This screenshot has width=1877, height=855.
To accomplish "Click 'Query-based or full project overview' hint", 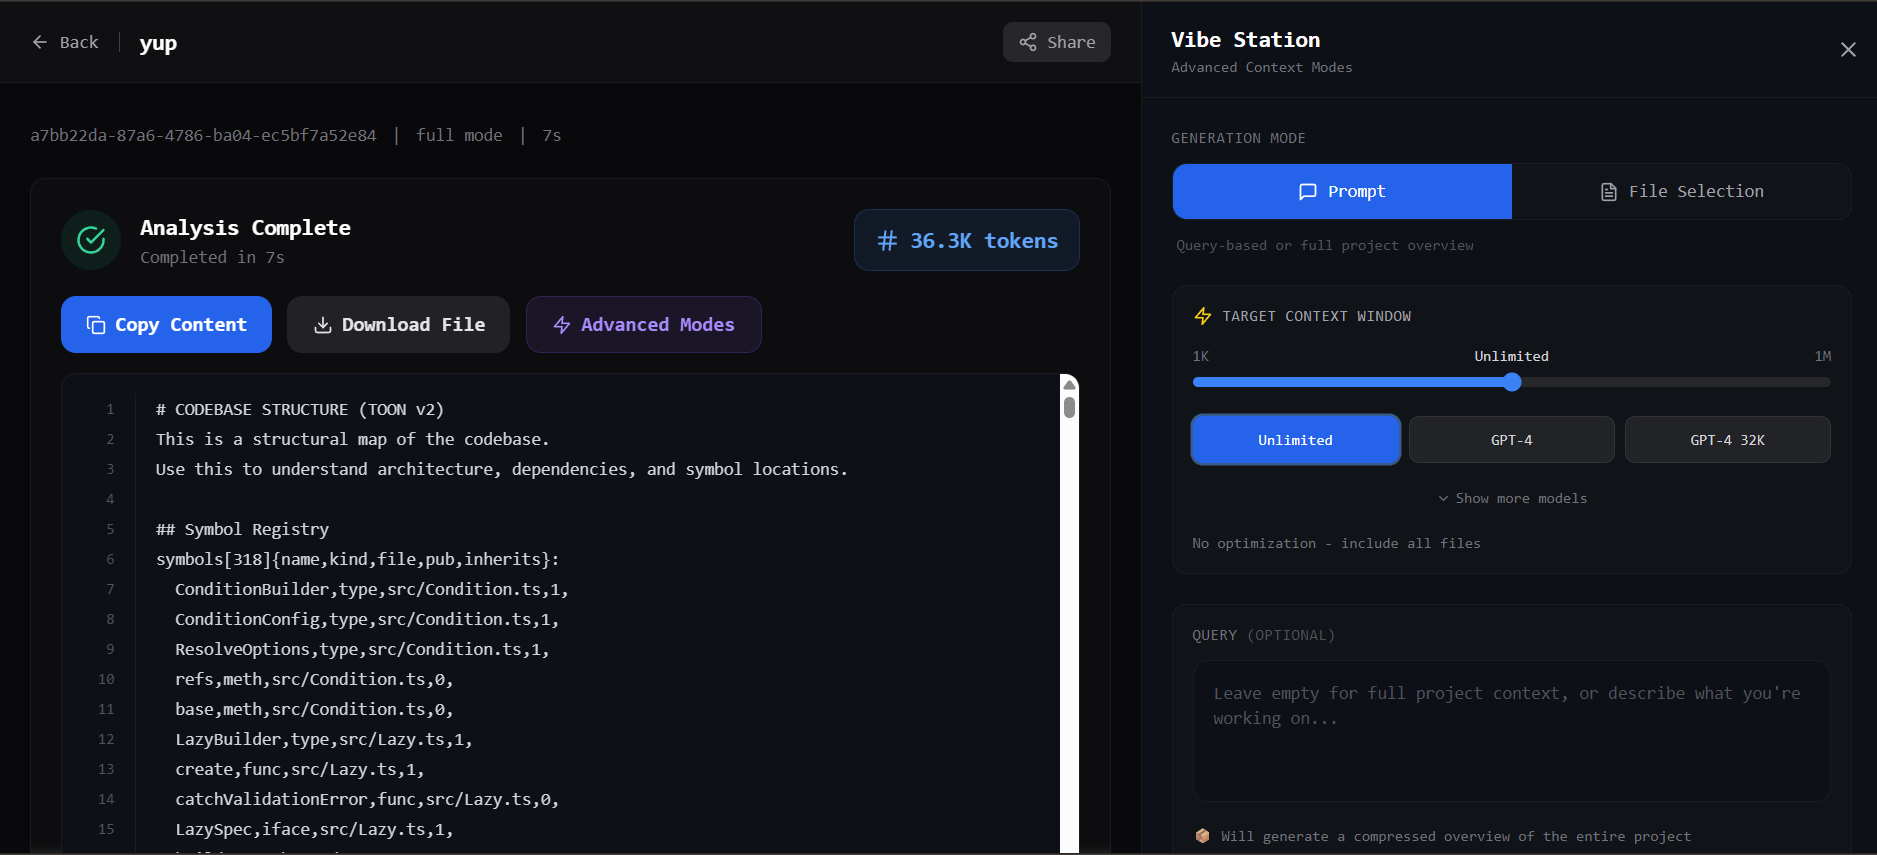I will pos(1325,245).
